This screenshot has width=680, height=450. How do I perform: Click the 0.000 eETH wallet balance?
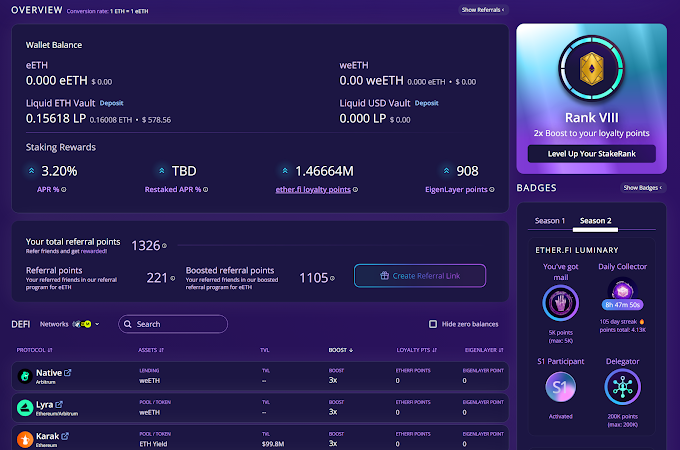pyautogui.click(x=56, y=81)
